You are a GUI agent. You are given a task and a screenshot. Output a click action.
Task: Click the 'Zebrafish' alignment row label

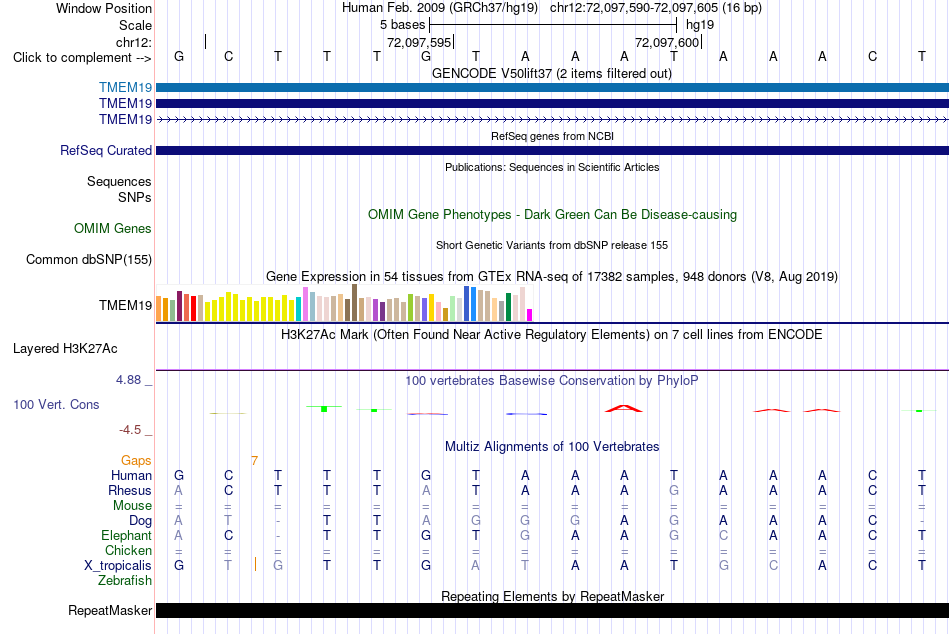click(x=125, y=581)
